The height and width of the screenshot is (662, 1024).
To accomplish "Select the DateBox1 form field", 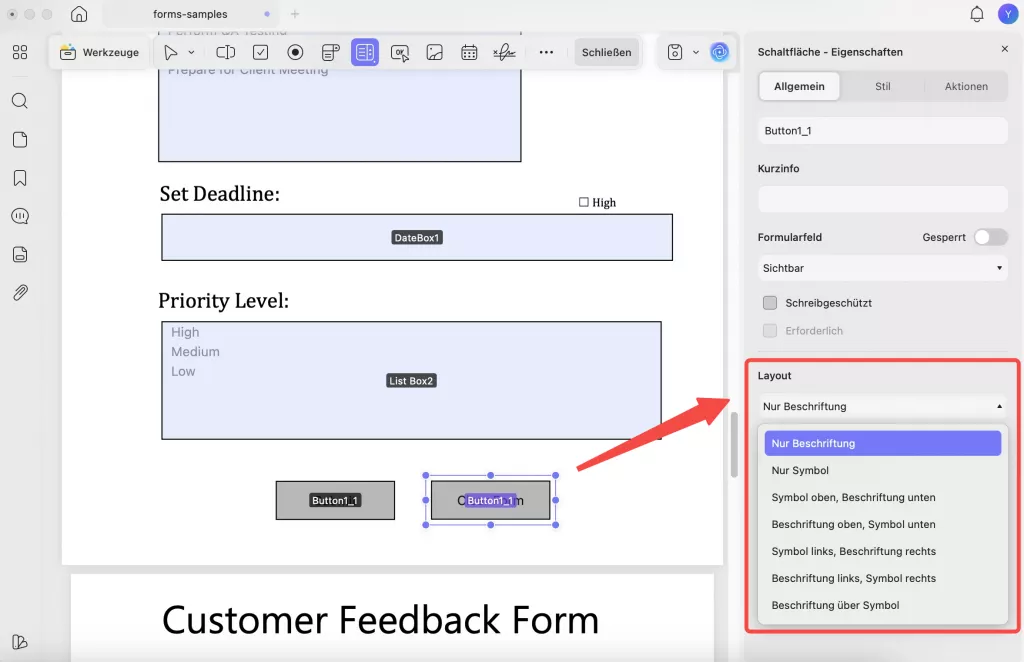I will (x=417, y=238).
